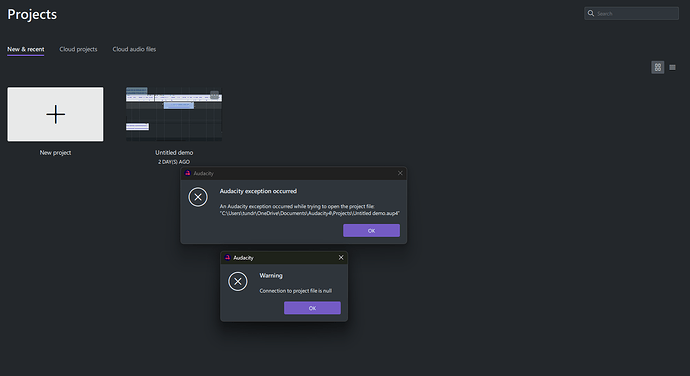Screen dimensions: 690x376
Task: Confirm OK in exception occurred dialog
Action: click(371, 230)
